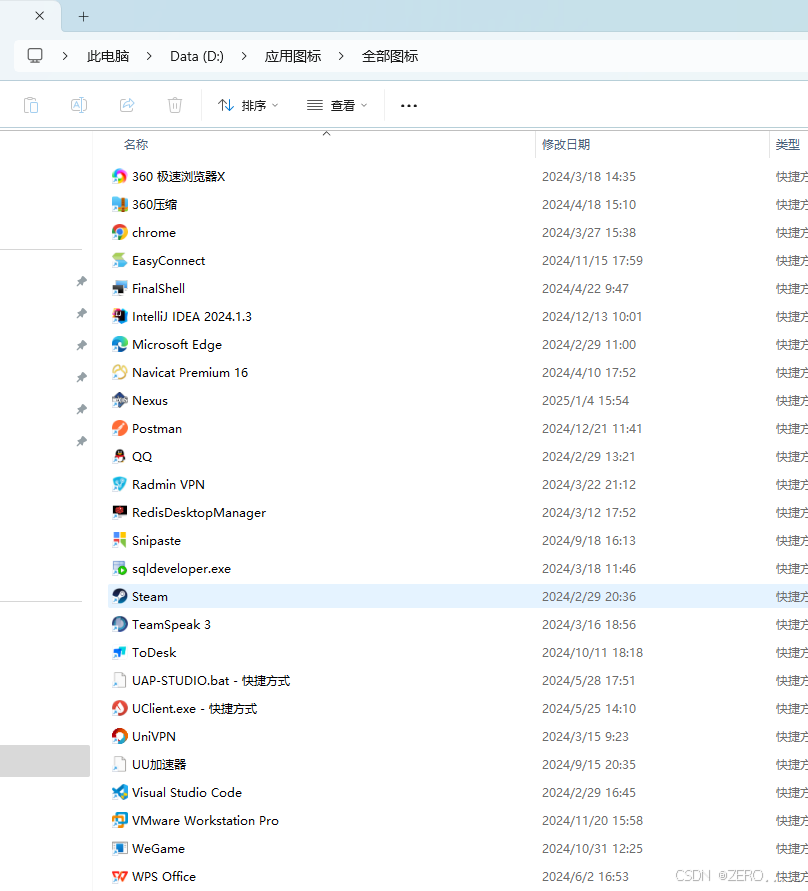Click the sqldeveloper.exe icon
Screen dimensions: 808x891
tap(119, 568)
